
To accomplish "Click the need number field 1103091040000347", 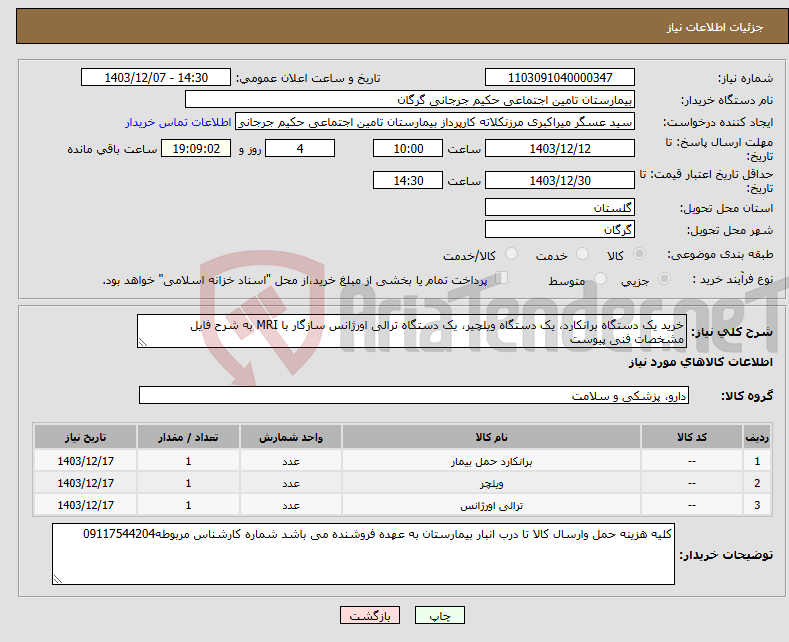I will 560,77.
